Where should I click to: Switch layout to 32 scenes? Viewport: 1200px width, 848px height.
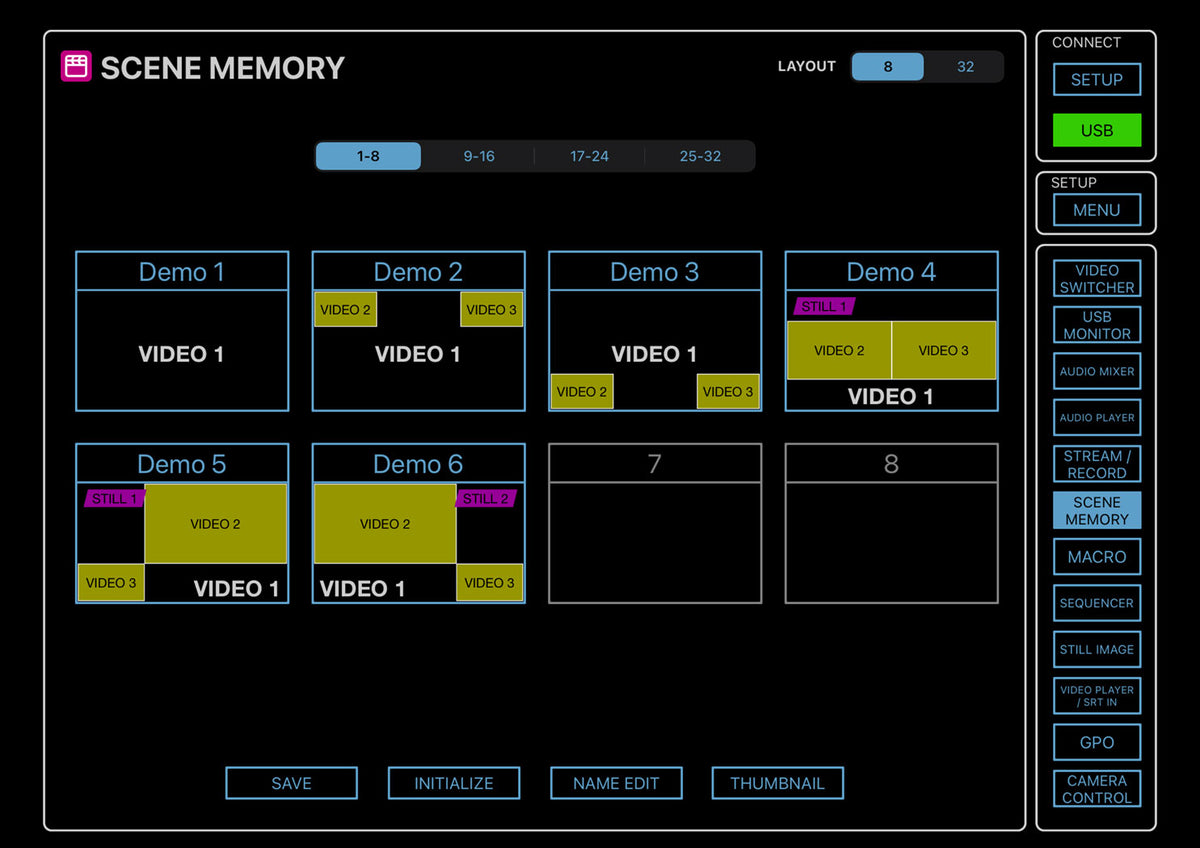pos(964,67)
